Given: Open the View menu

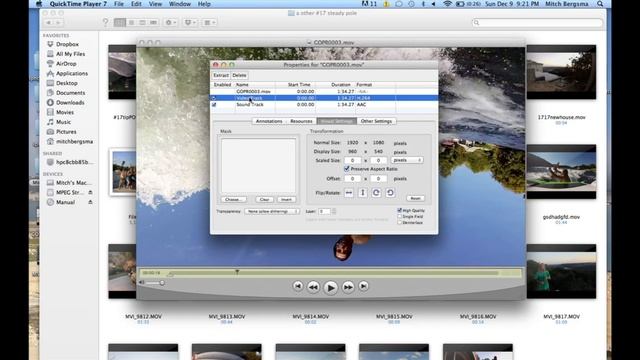Looking at the screenshot, I should tap(155, 4).
